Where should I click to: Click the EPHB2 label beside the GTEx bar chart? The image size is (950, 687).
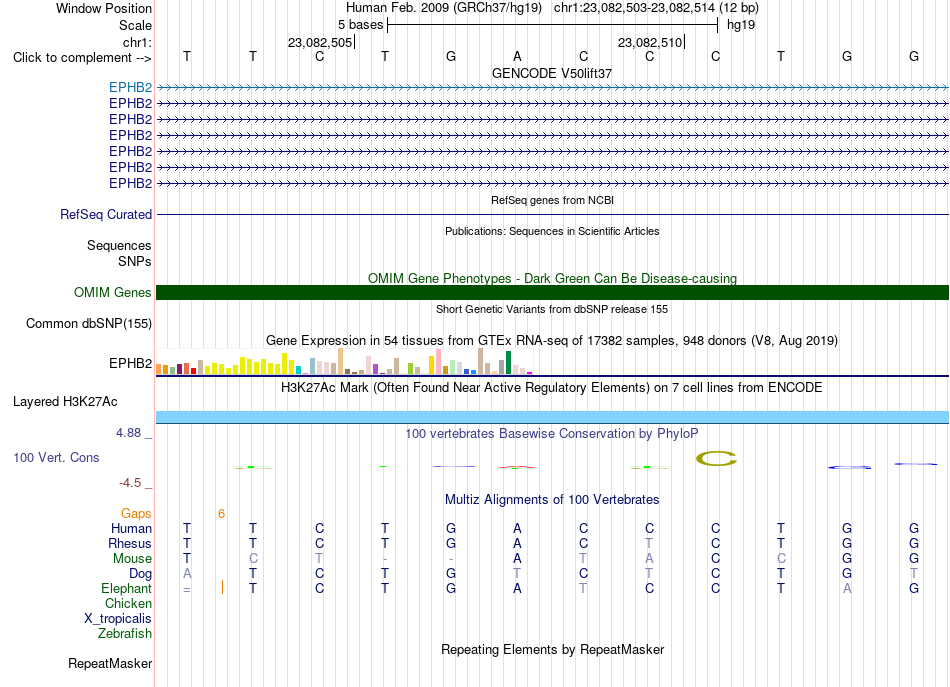pos(130,363)
